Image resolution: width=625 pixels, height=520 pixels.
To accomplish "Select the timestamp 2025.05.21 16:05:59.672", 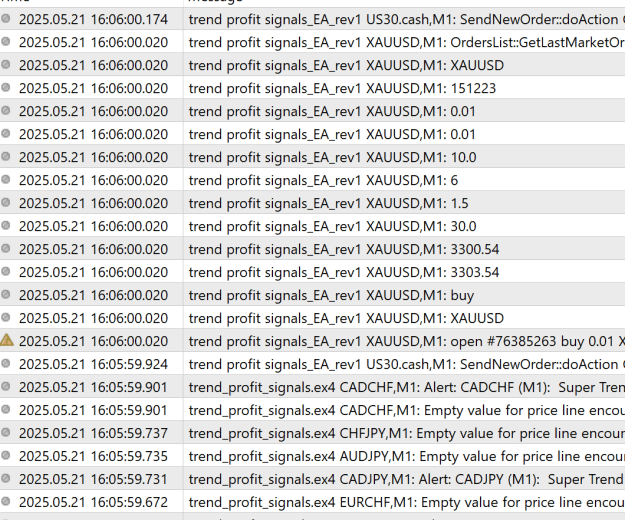I will pos(93,502).
